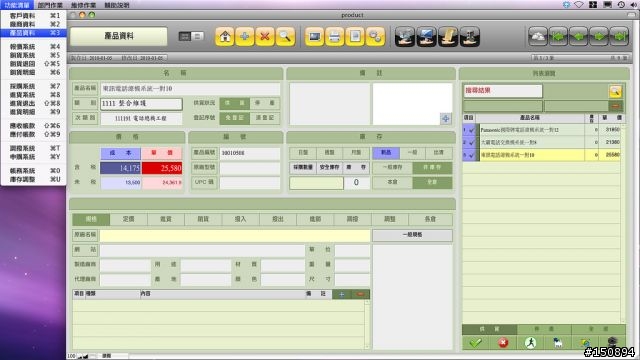Select the 本倉 warehouse toggle

(392, 182)
